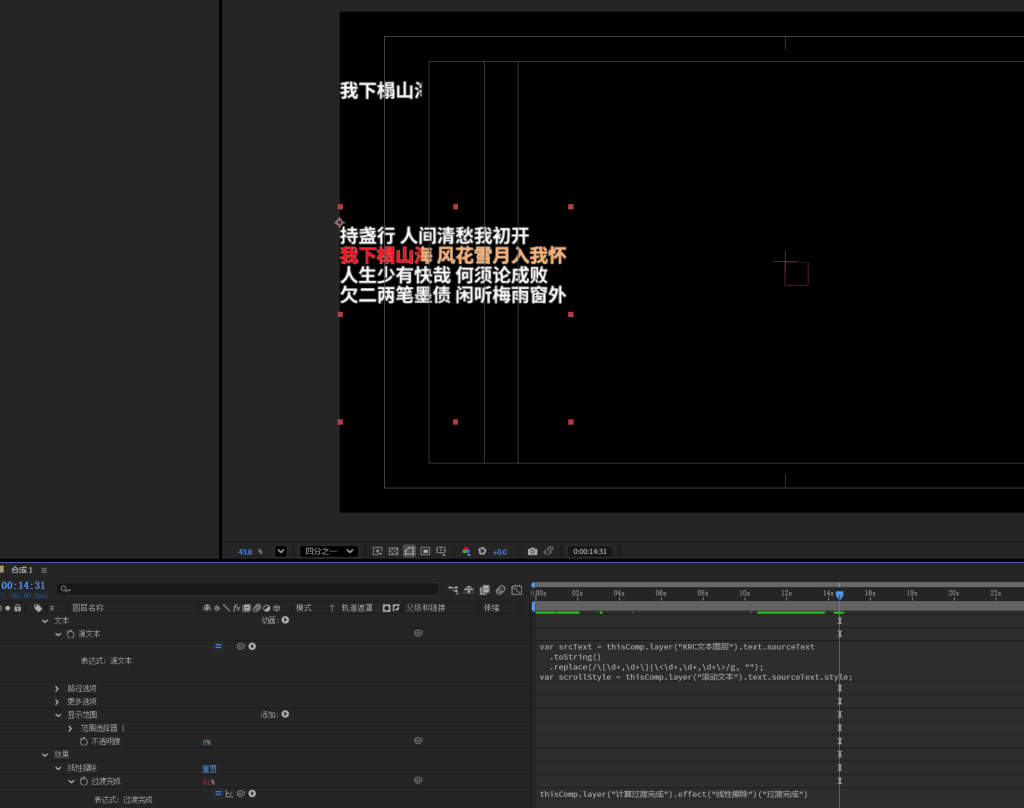Click the 动画 animate arrow button
The image size is (1024, 808).
coord(285,620)
